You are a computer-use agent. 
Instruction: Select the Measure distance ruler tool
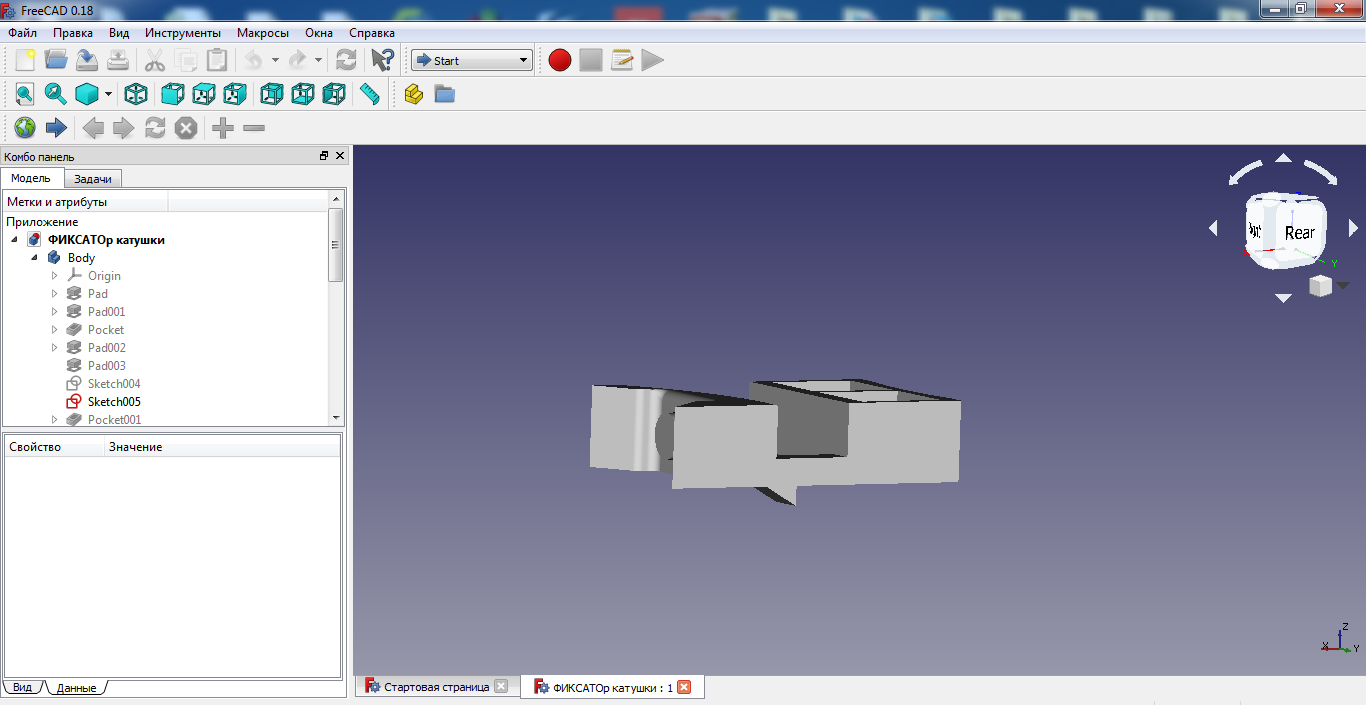(370, 95)
